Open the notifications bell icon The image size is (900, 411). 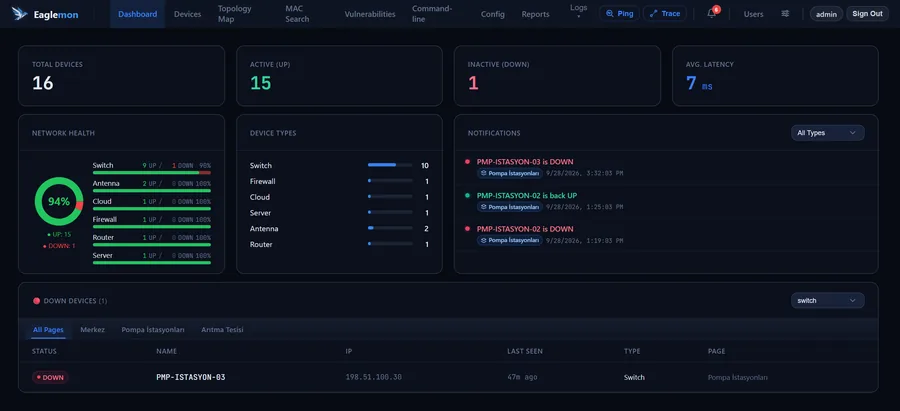coord(712,14)
